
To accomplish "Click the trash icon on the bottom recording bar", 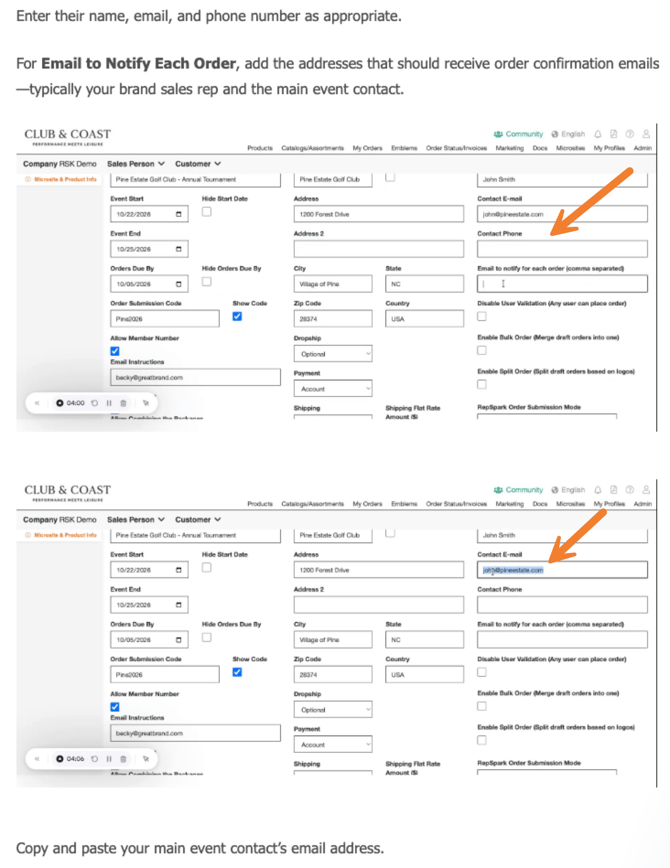I will point(123,759).
